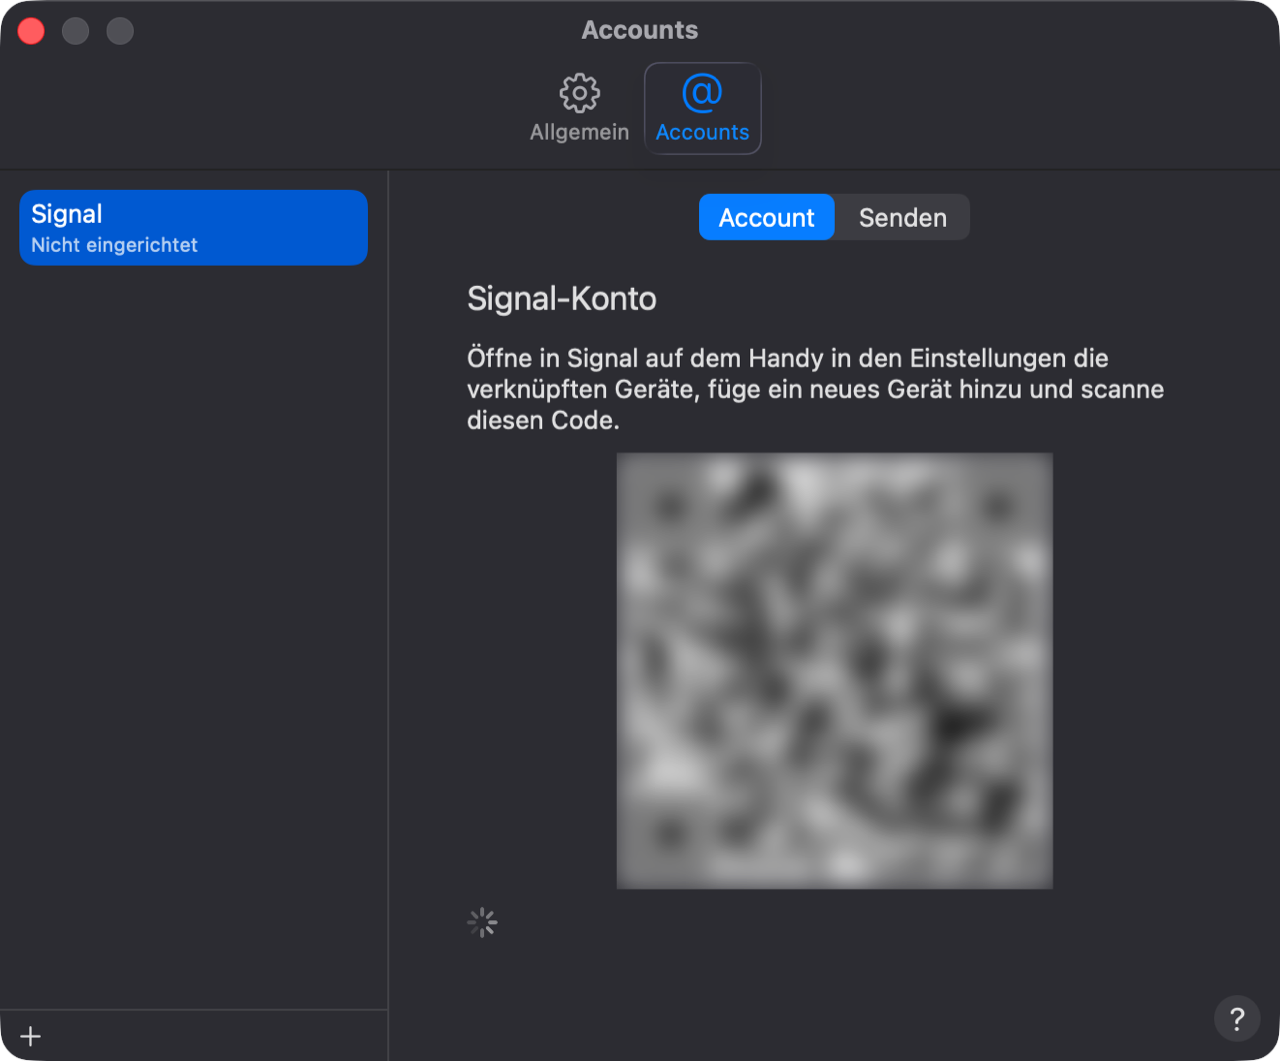
Task: Click the loading spinner below the QR code
Action: [482, 922]
